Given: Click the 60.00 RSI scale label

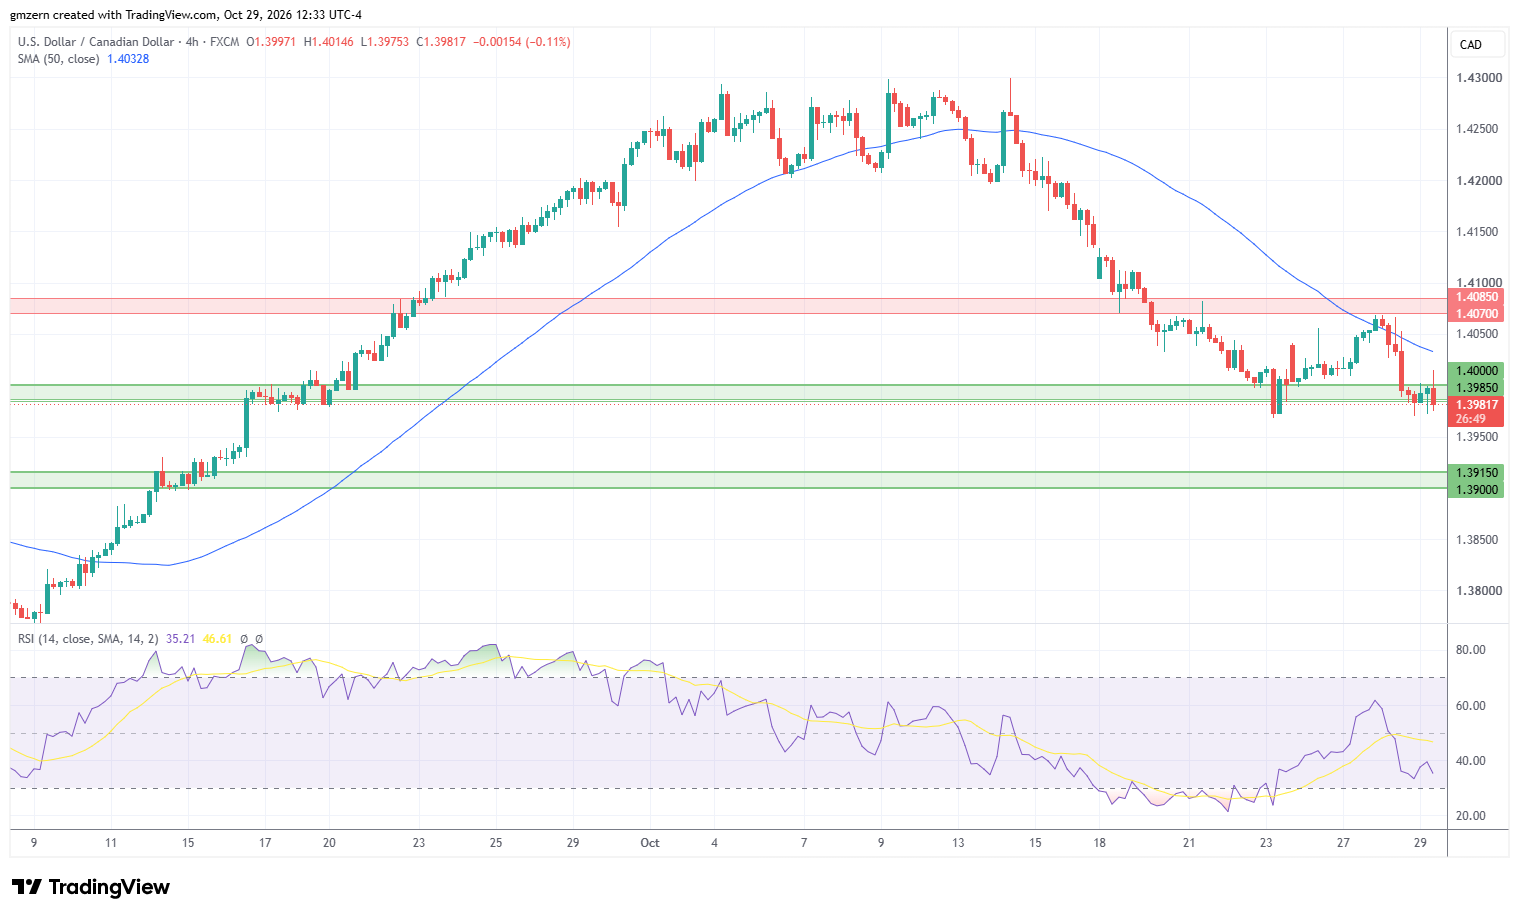Looking at the screenshot, I should point(1471,706).
